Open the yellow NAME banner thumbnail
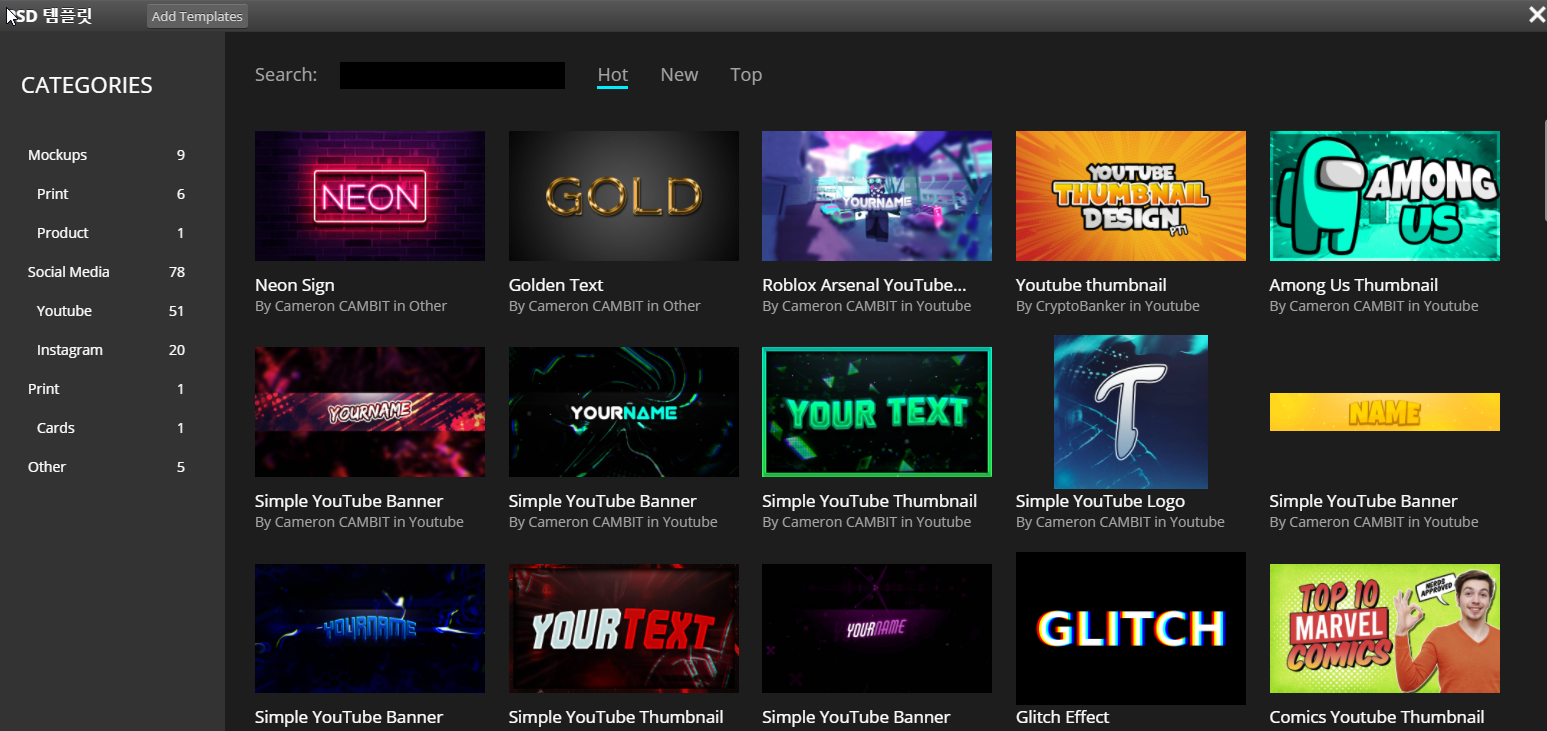Viewport: 1547px width, 731px height. point(1385,412)
